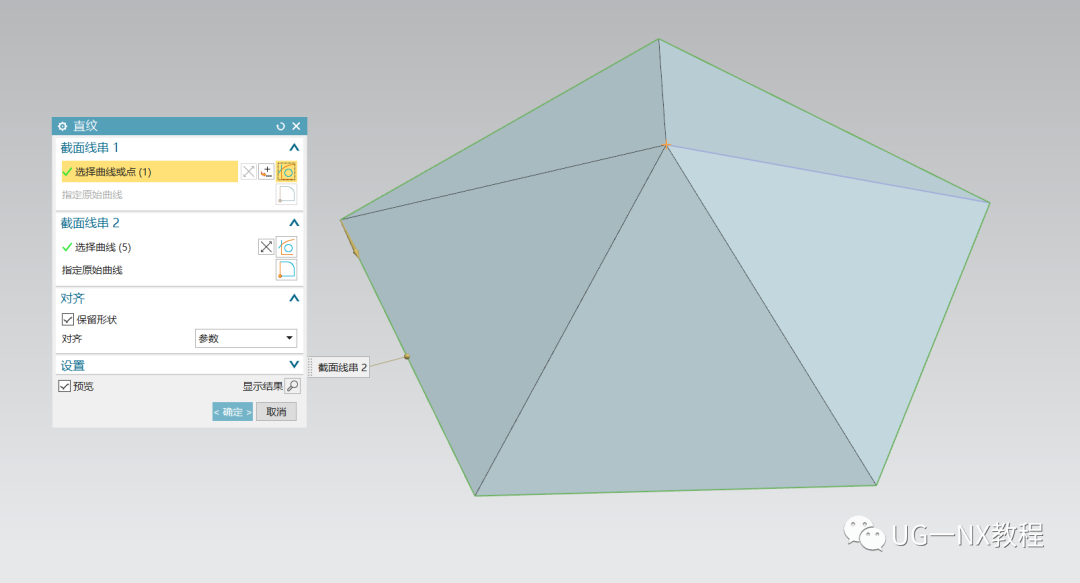Select the 选择曲线 (5) row
Screen dimensions: 1080x583
pyautogui.click(x=158, y=247)
